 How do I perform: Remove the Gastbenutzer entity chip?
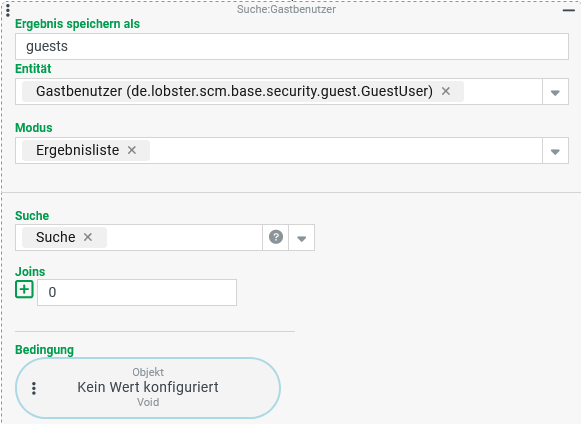tap(446, 91)
